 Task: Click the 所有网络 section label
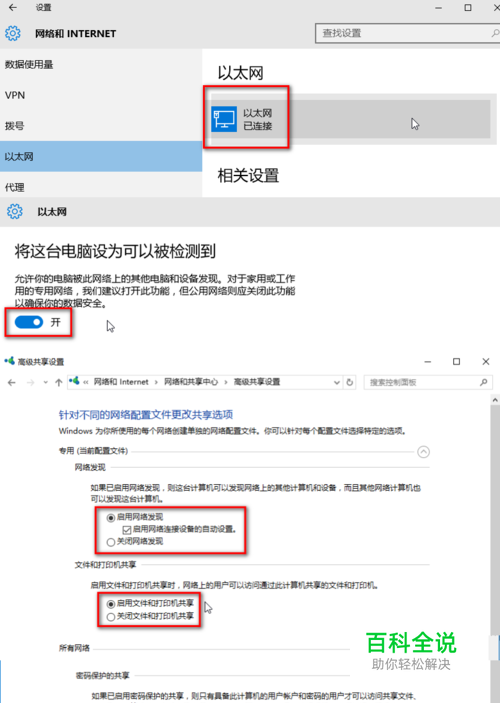[x=74, y=648]
